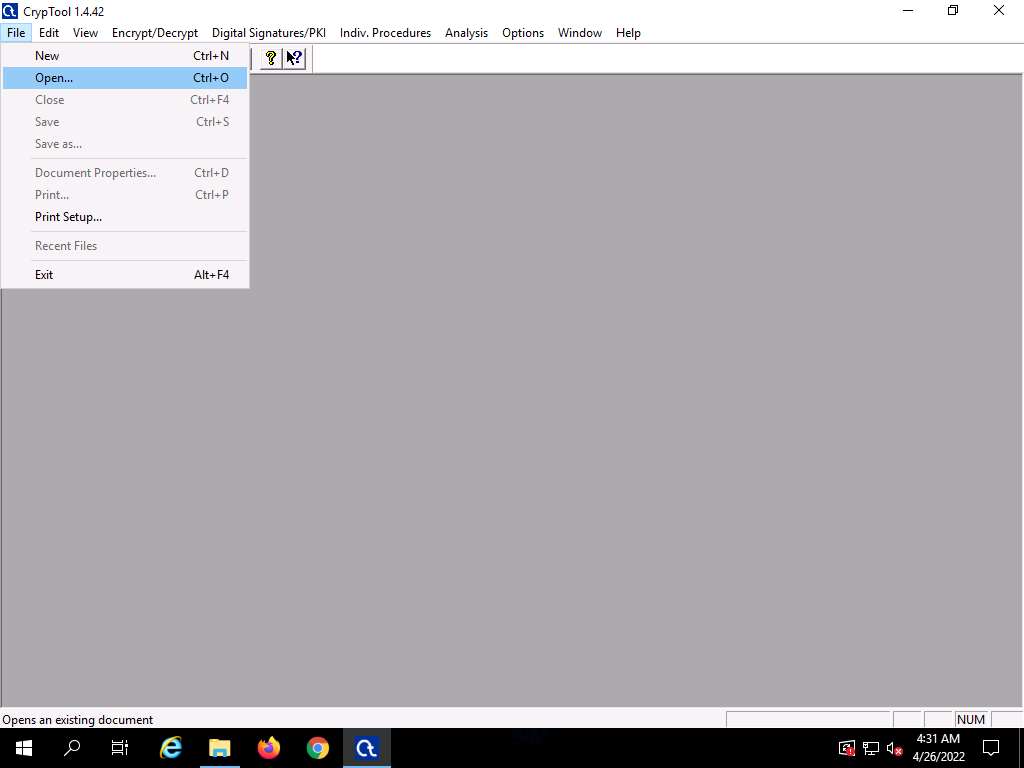
Task: Open Task View on the taskbar
Action: (120, 748)
